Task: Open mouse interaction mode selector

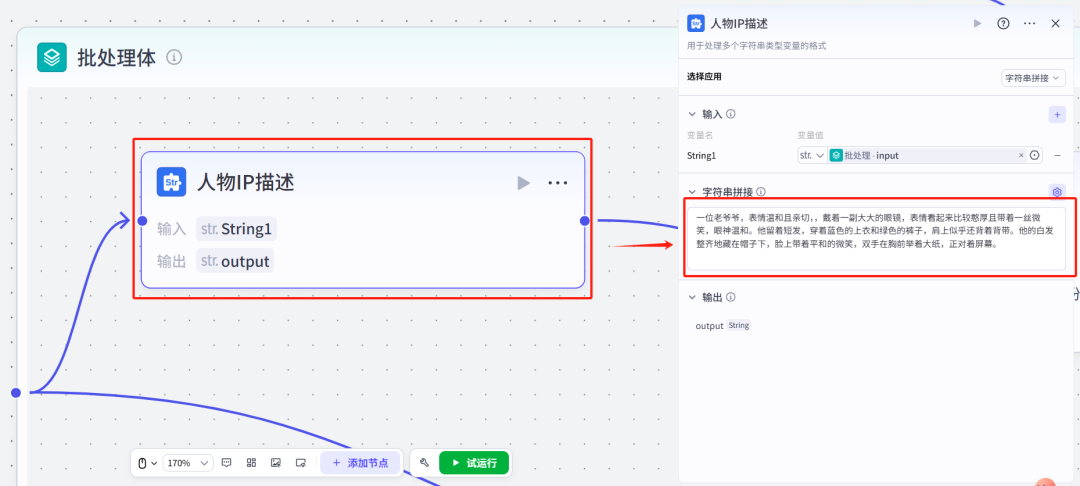Action: coord(147,463)
